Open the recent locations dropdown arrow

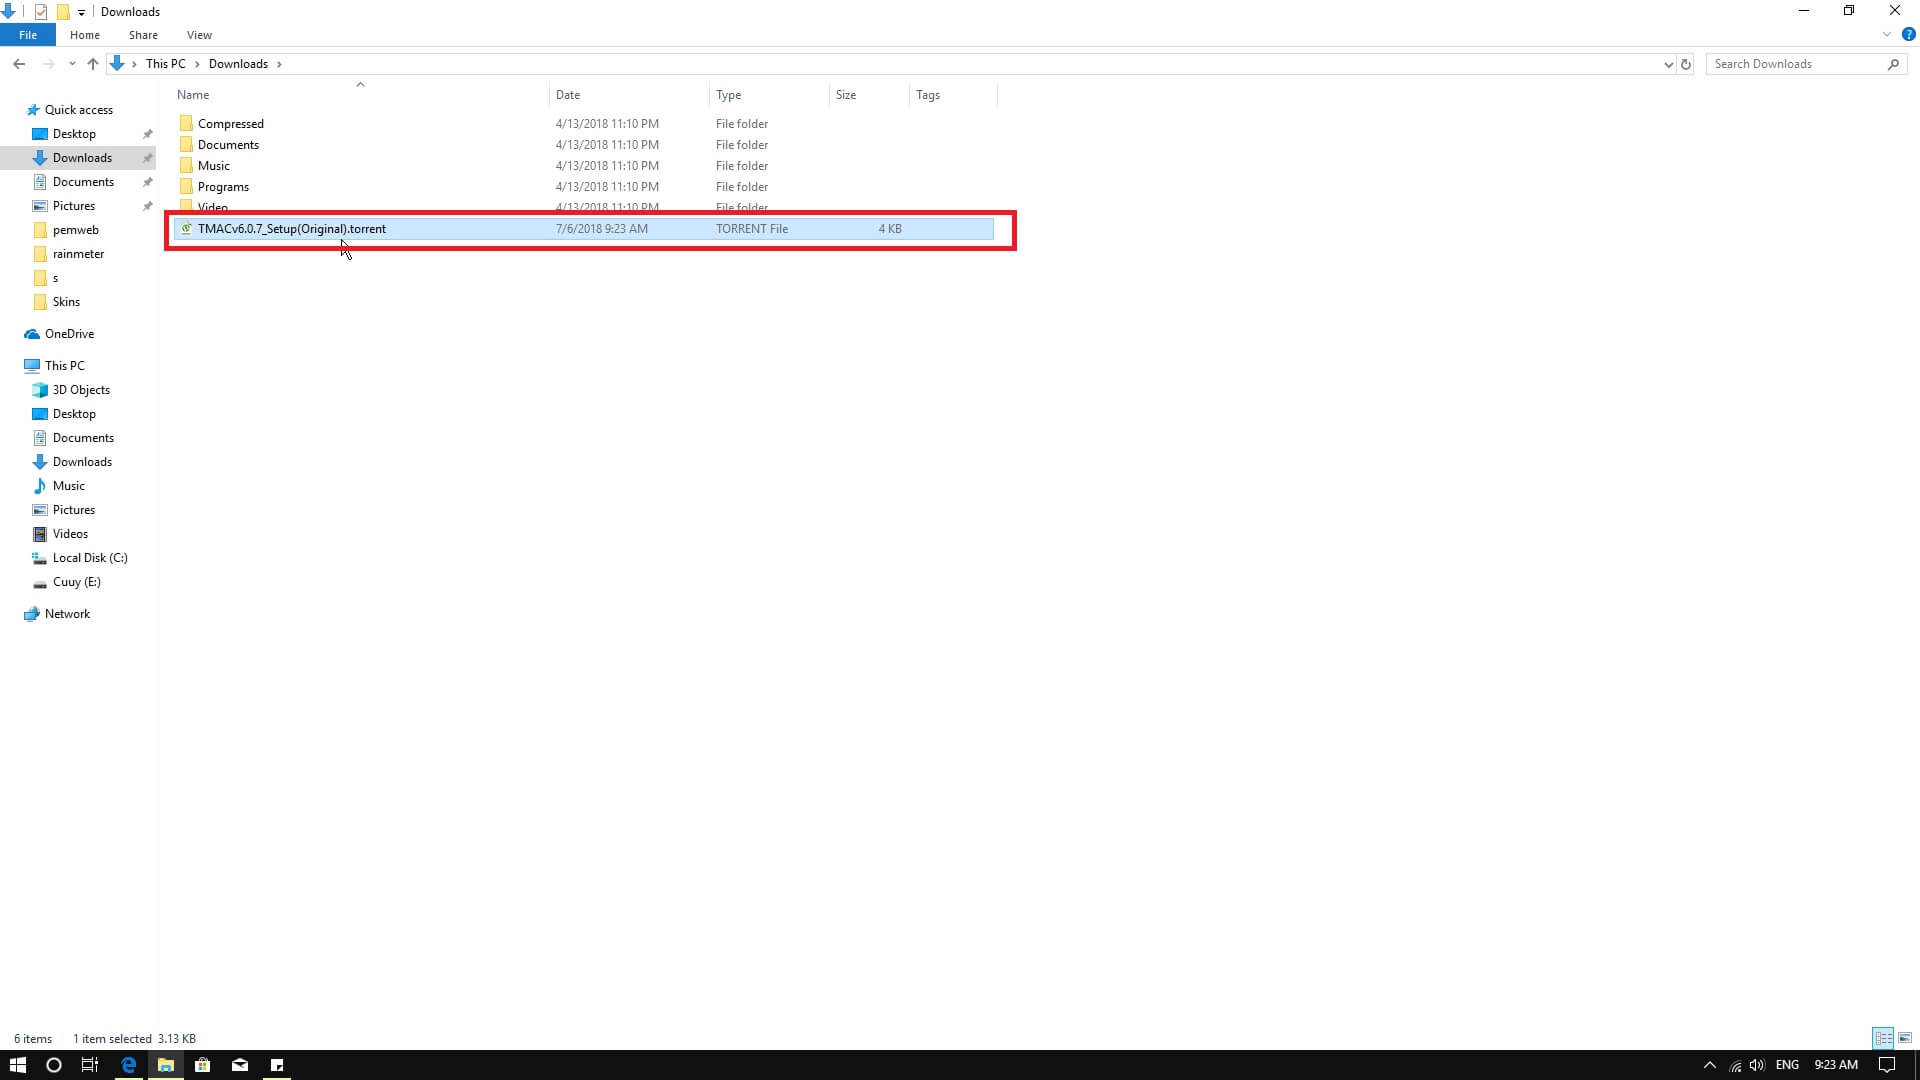pos(72,64)
